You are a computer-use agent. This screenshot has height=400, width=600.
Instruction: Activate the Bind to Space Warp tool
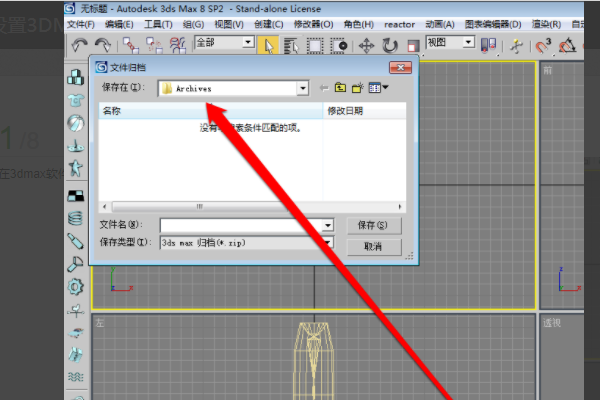coord(178,46)
